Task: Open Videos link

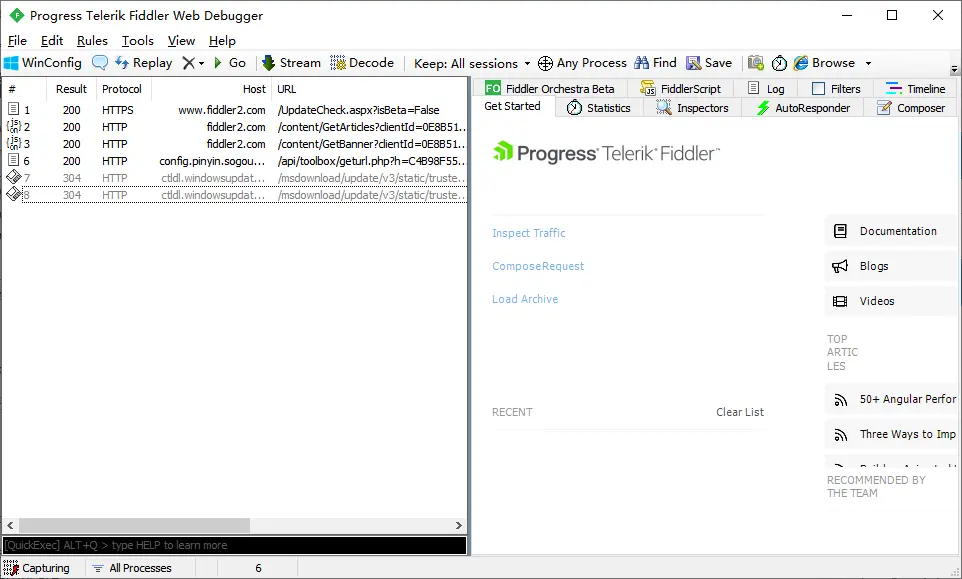Action: pyautogui.click(x=890, y=301)
